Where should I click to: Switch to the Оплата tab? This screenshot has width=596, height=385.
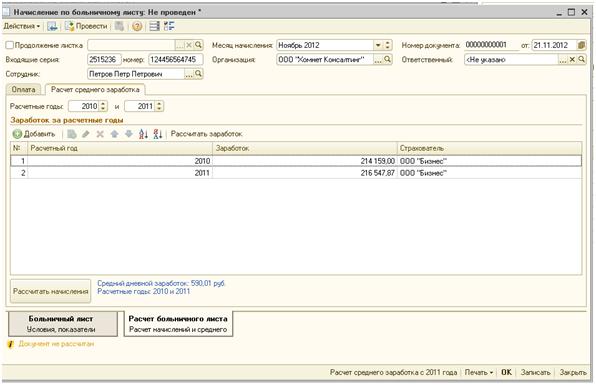tap(24, 90)
